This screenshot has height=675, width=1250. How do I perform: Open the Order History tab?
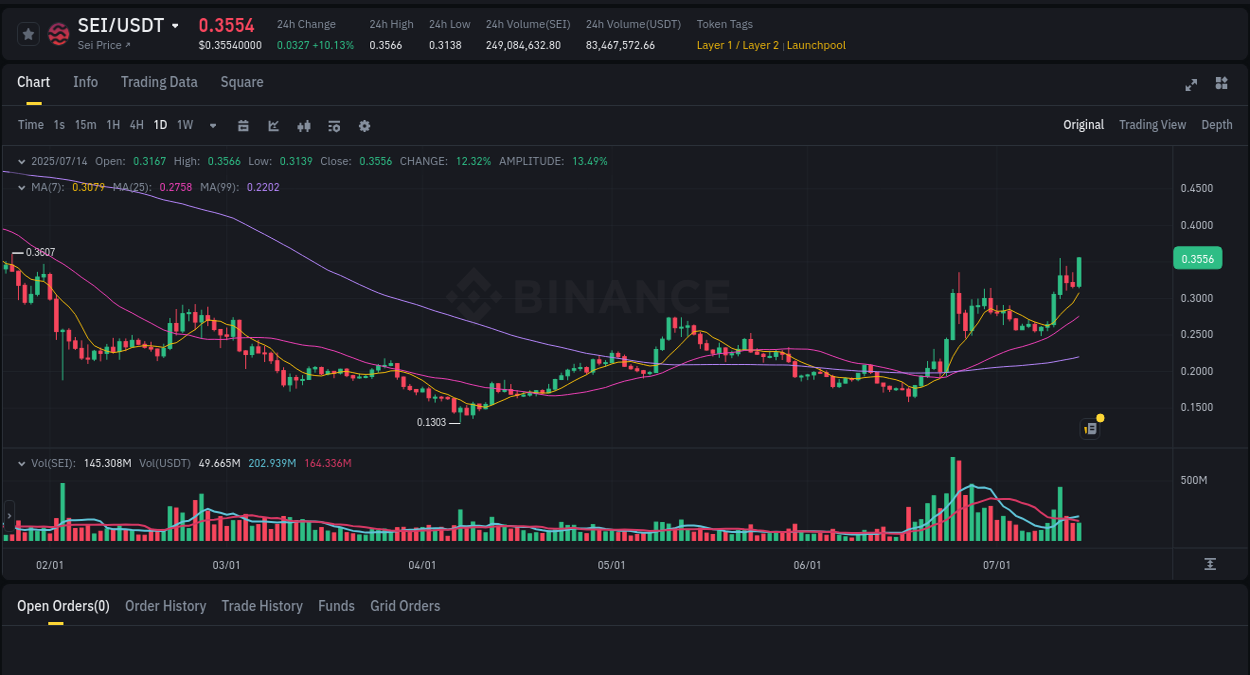[165, 606]
